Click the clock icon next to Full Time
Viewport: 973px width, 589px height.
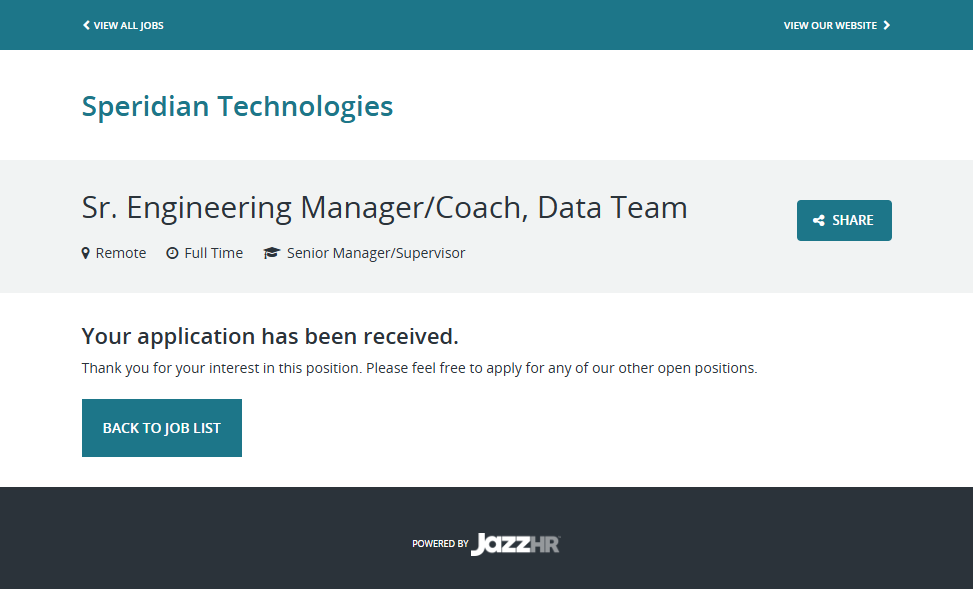[172, 253]
